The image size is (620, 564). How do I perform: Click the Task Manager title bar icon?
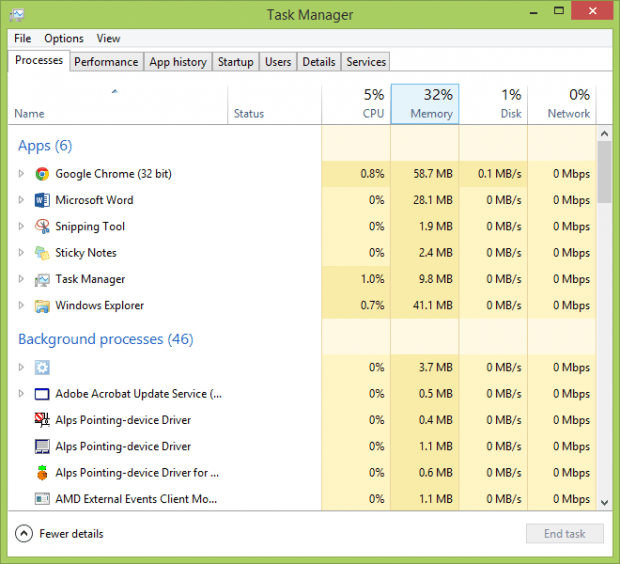[x=19, y=15]
